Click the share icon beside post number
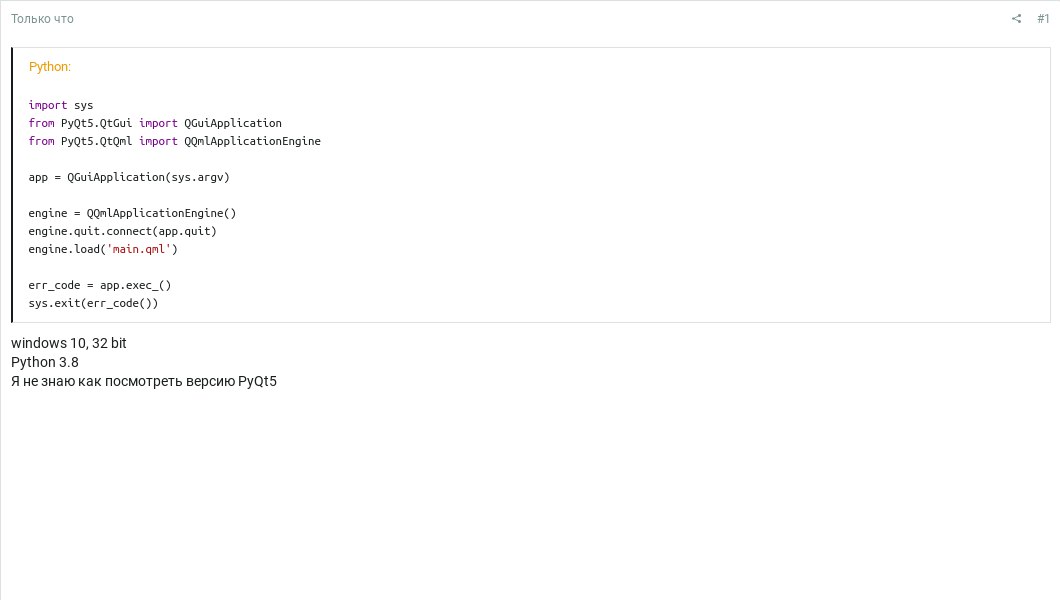The height and width of the screenshot is (600, 1060). coord(1016,19)
